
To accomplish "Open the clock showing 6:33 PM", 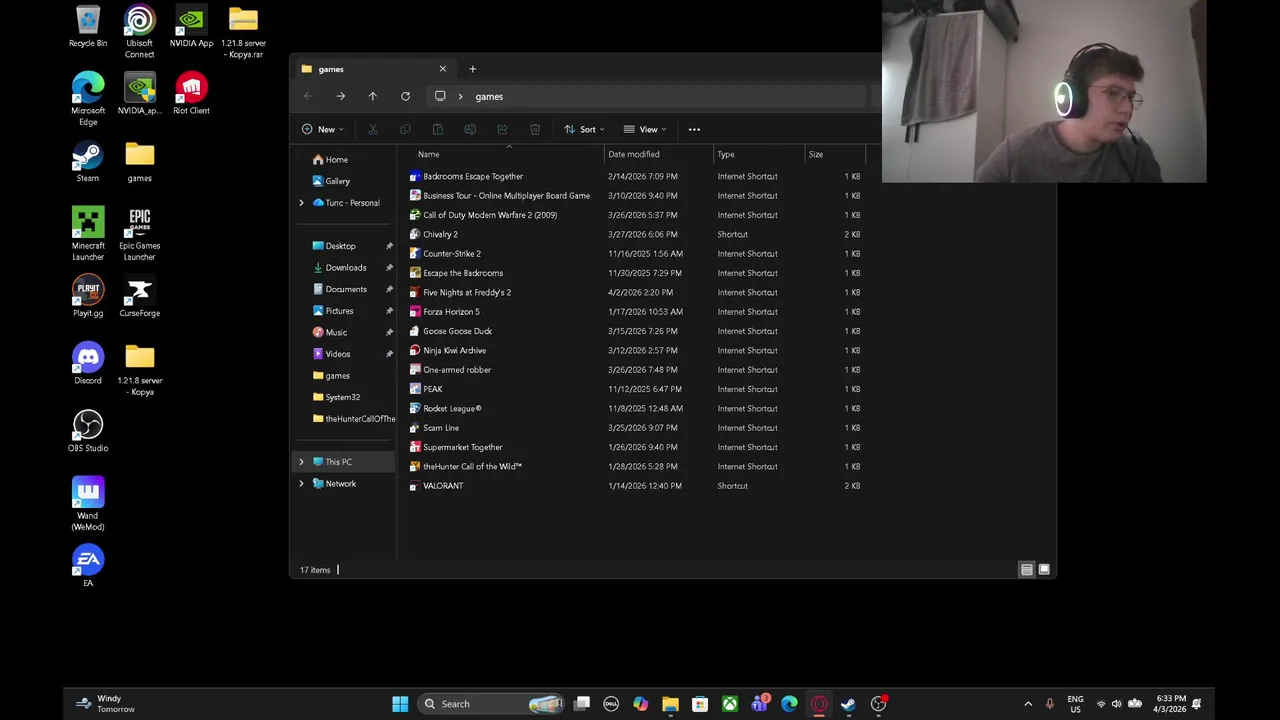I will [1171, 704].
